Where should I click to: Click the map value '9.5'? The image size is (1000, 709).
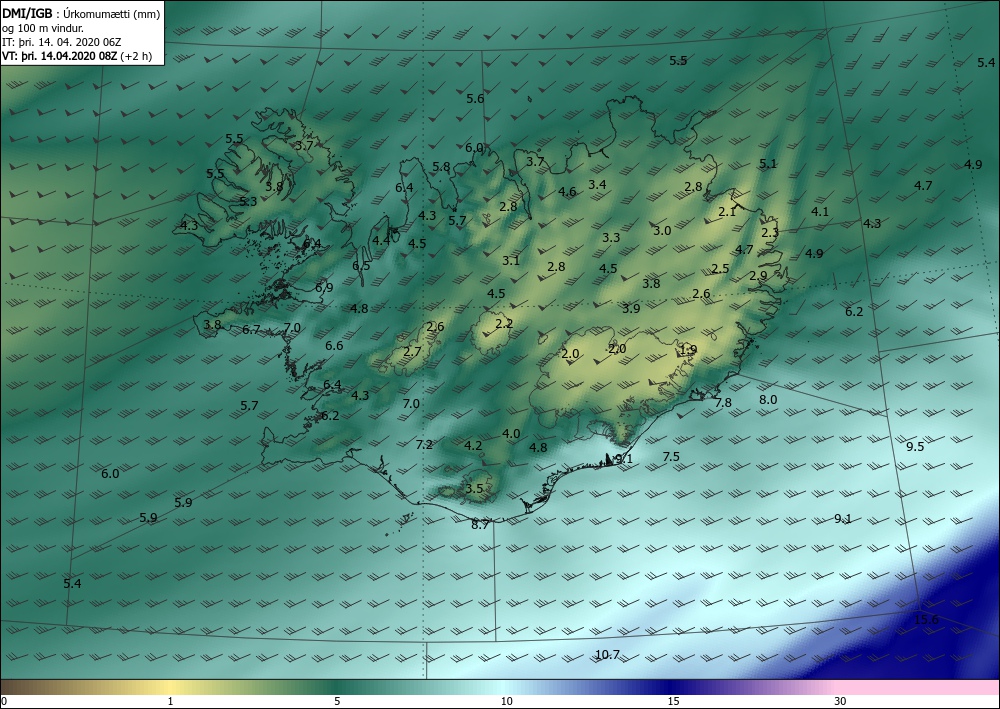[915, 446]
